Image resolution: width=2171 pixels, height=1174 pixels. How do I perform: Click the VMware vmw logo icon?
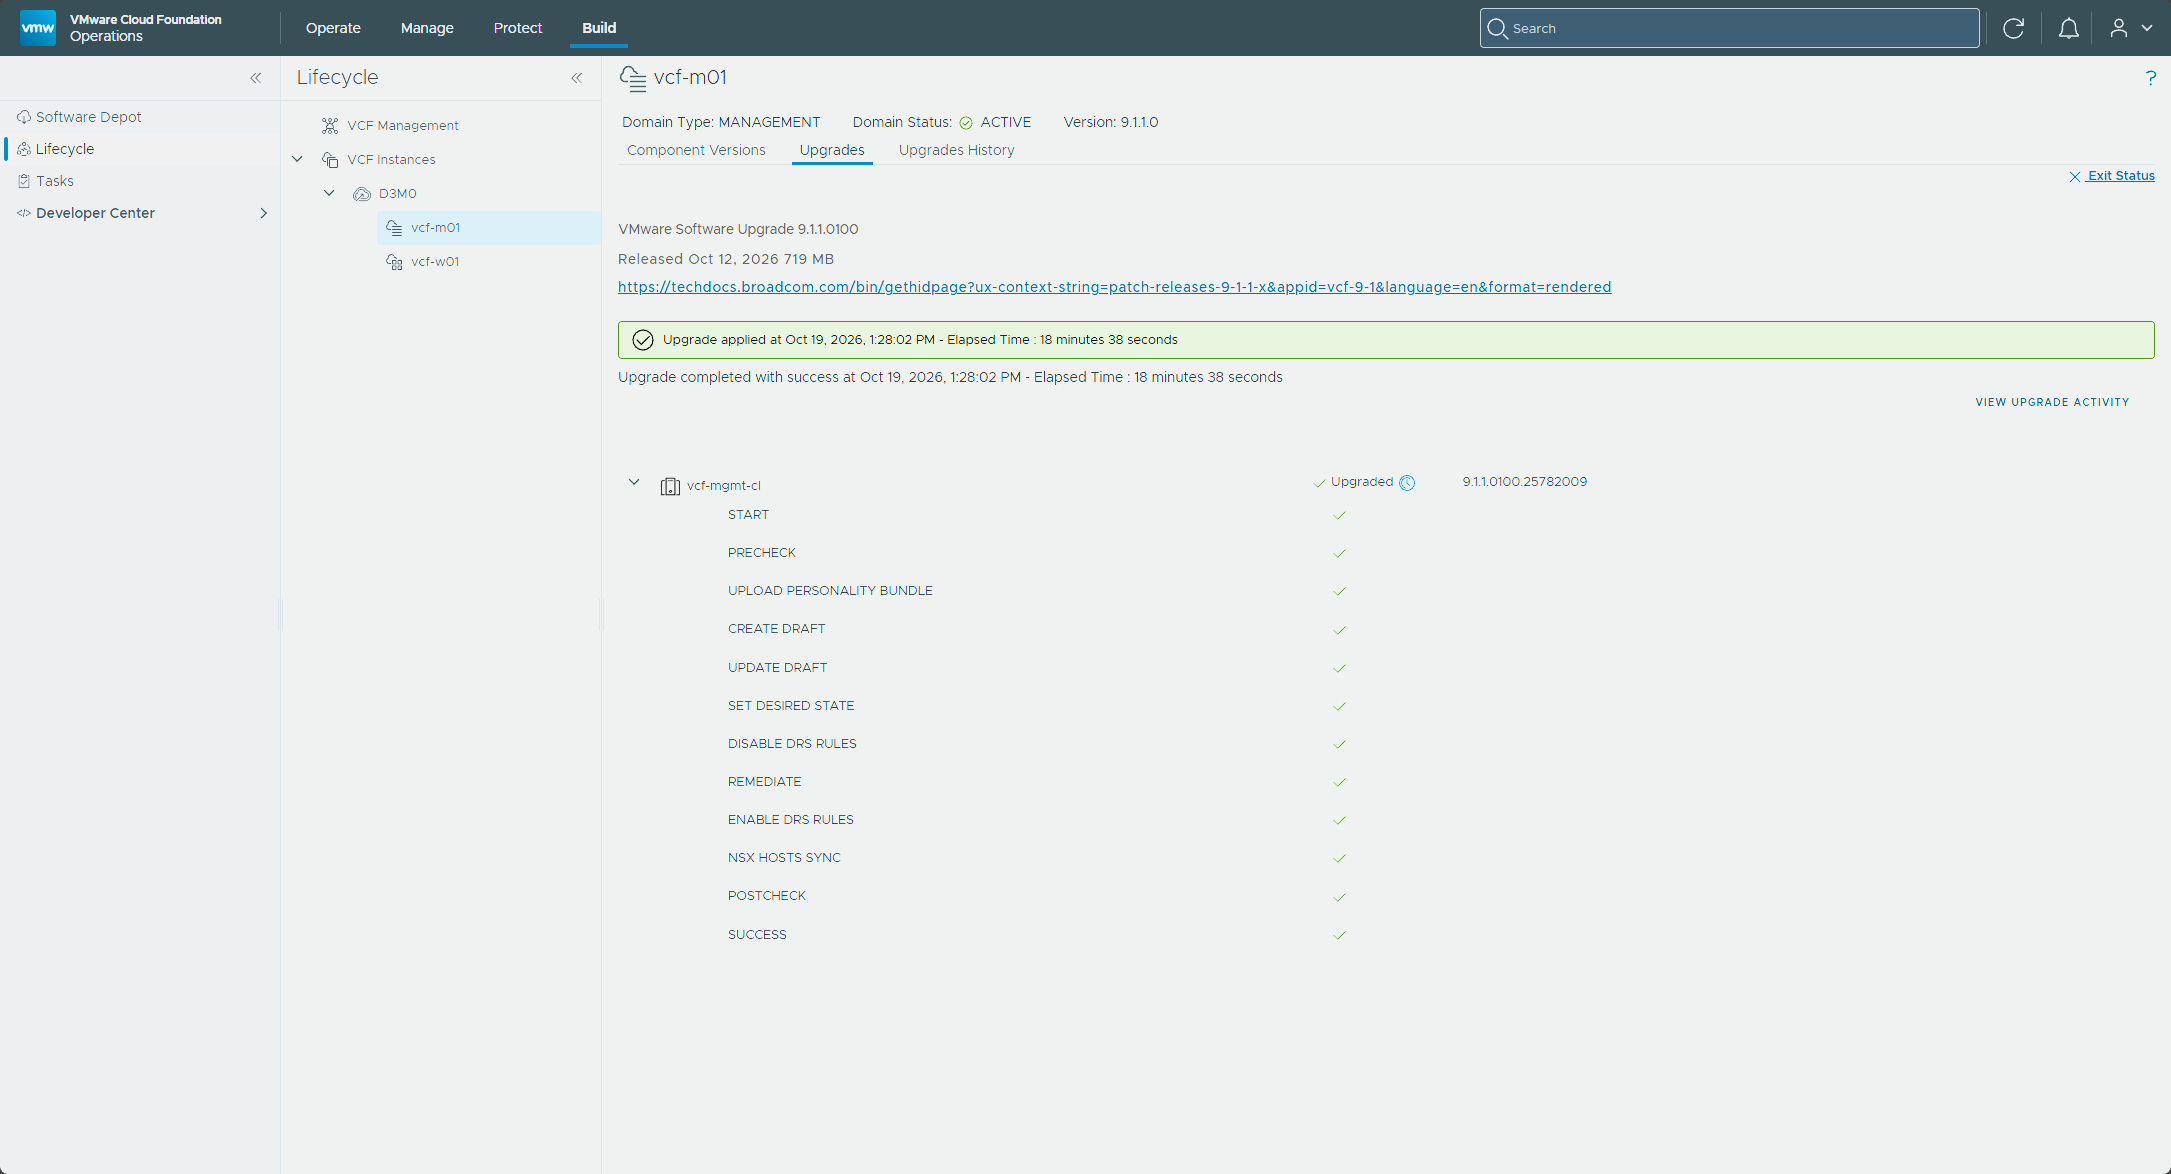(38, 28)
